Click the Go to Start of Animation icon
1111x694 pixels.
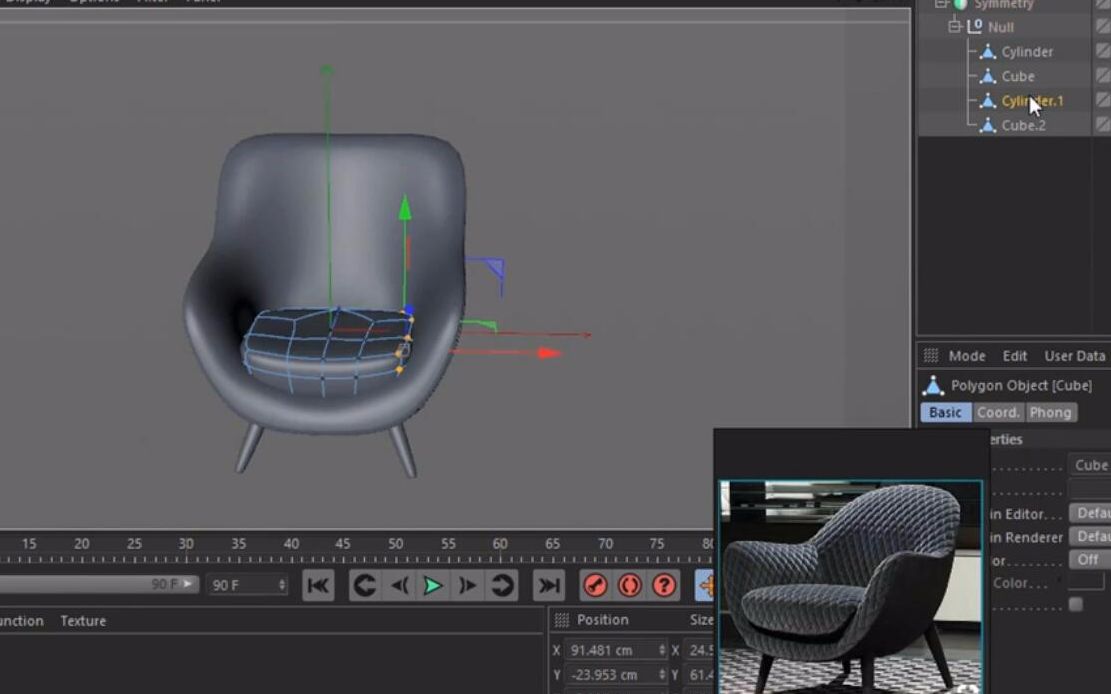pos(317,587)
